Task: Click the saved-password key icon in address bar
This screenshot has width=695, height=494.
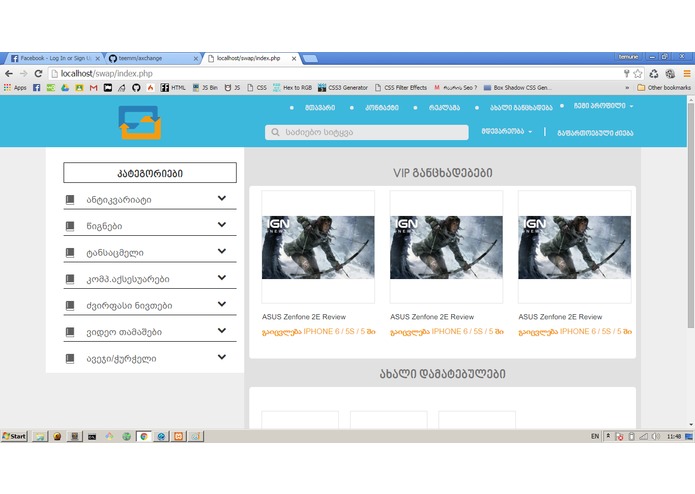Action: [626, 74]
